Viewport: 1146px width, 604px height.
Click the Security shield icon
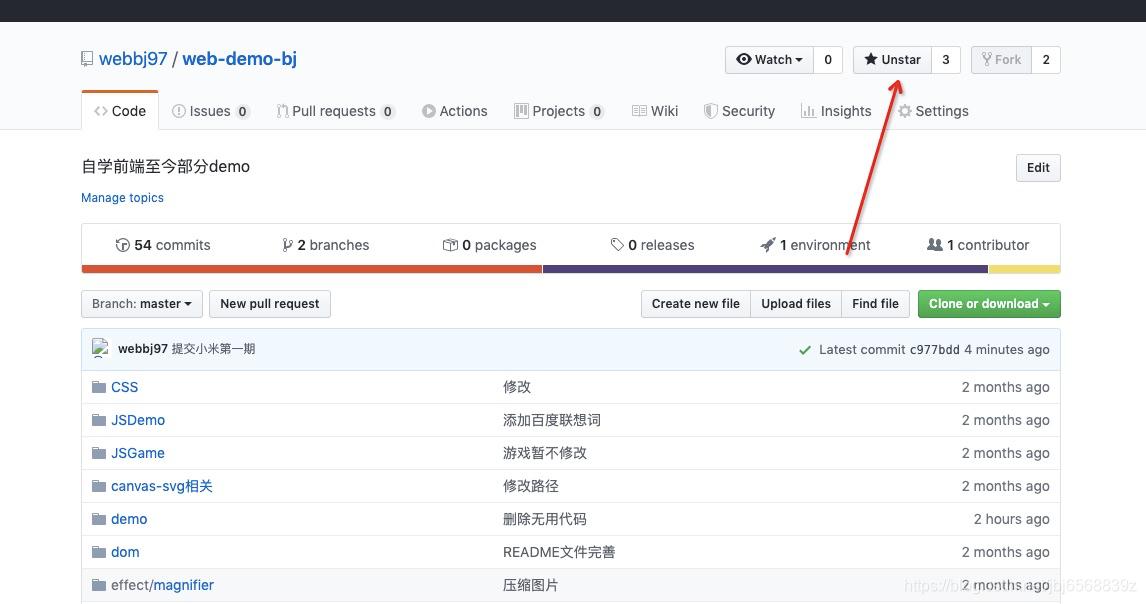(710, 111)
